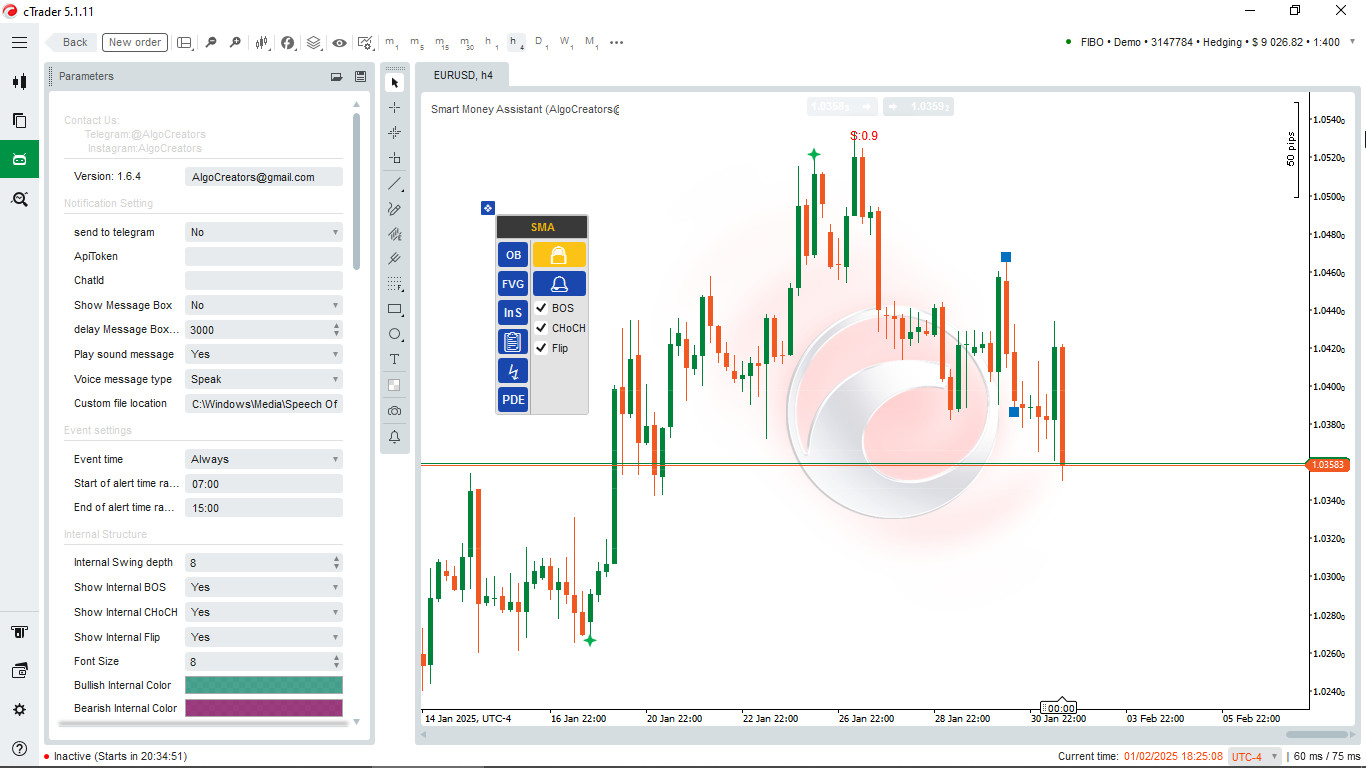Uncheck the BOS checkbox
Image resolution: width=1366 pixels, height=768 pixels.
point(541,308)
